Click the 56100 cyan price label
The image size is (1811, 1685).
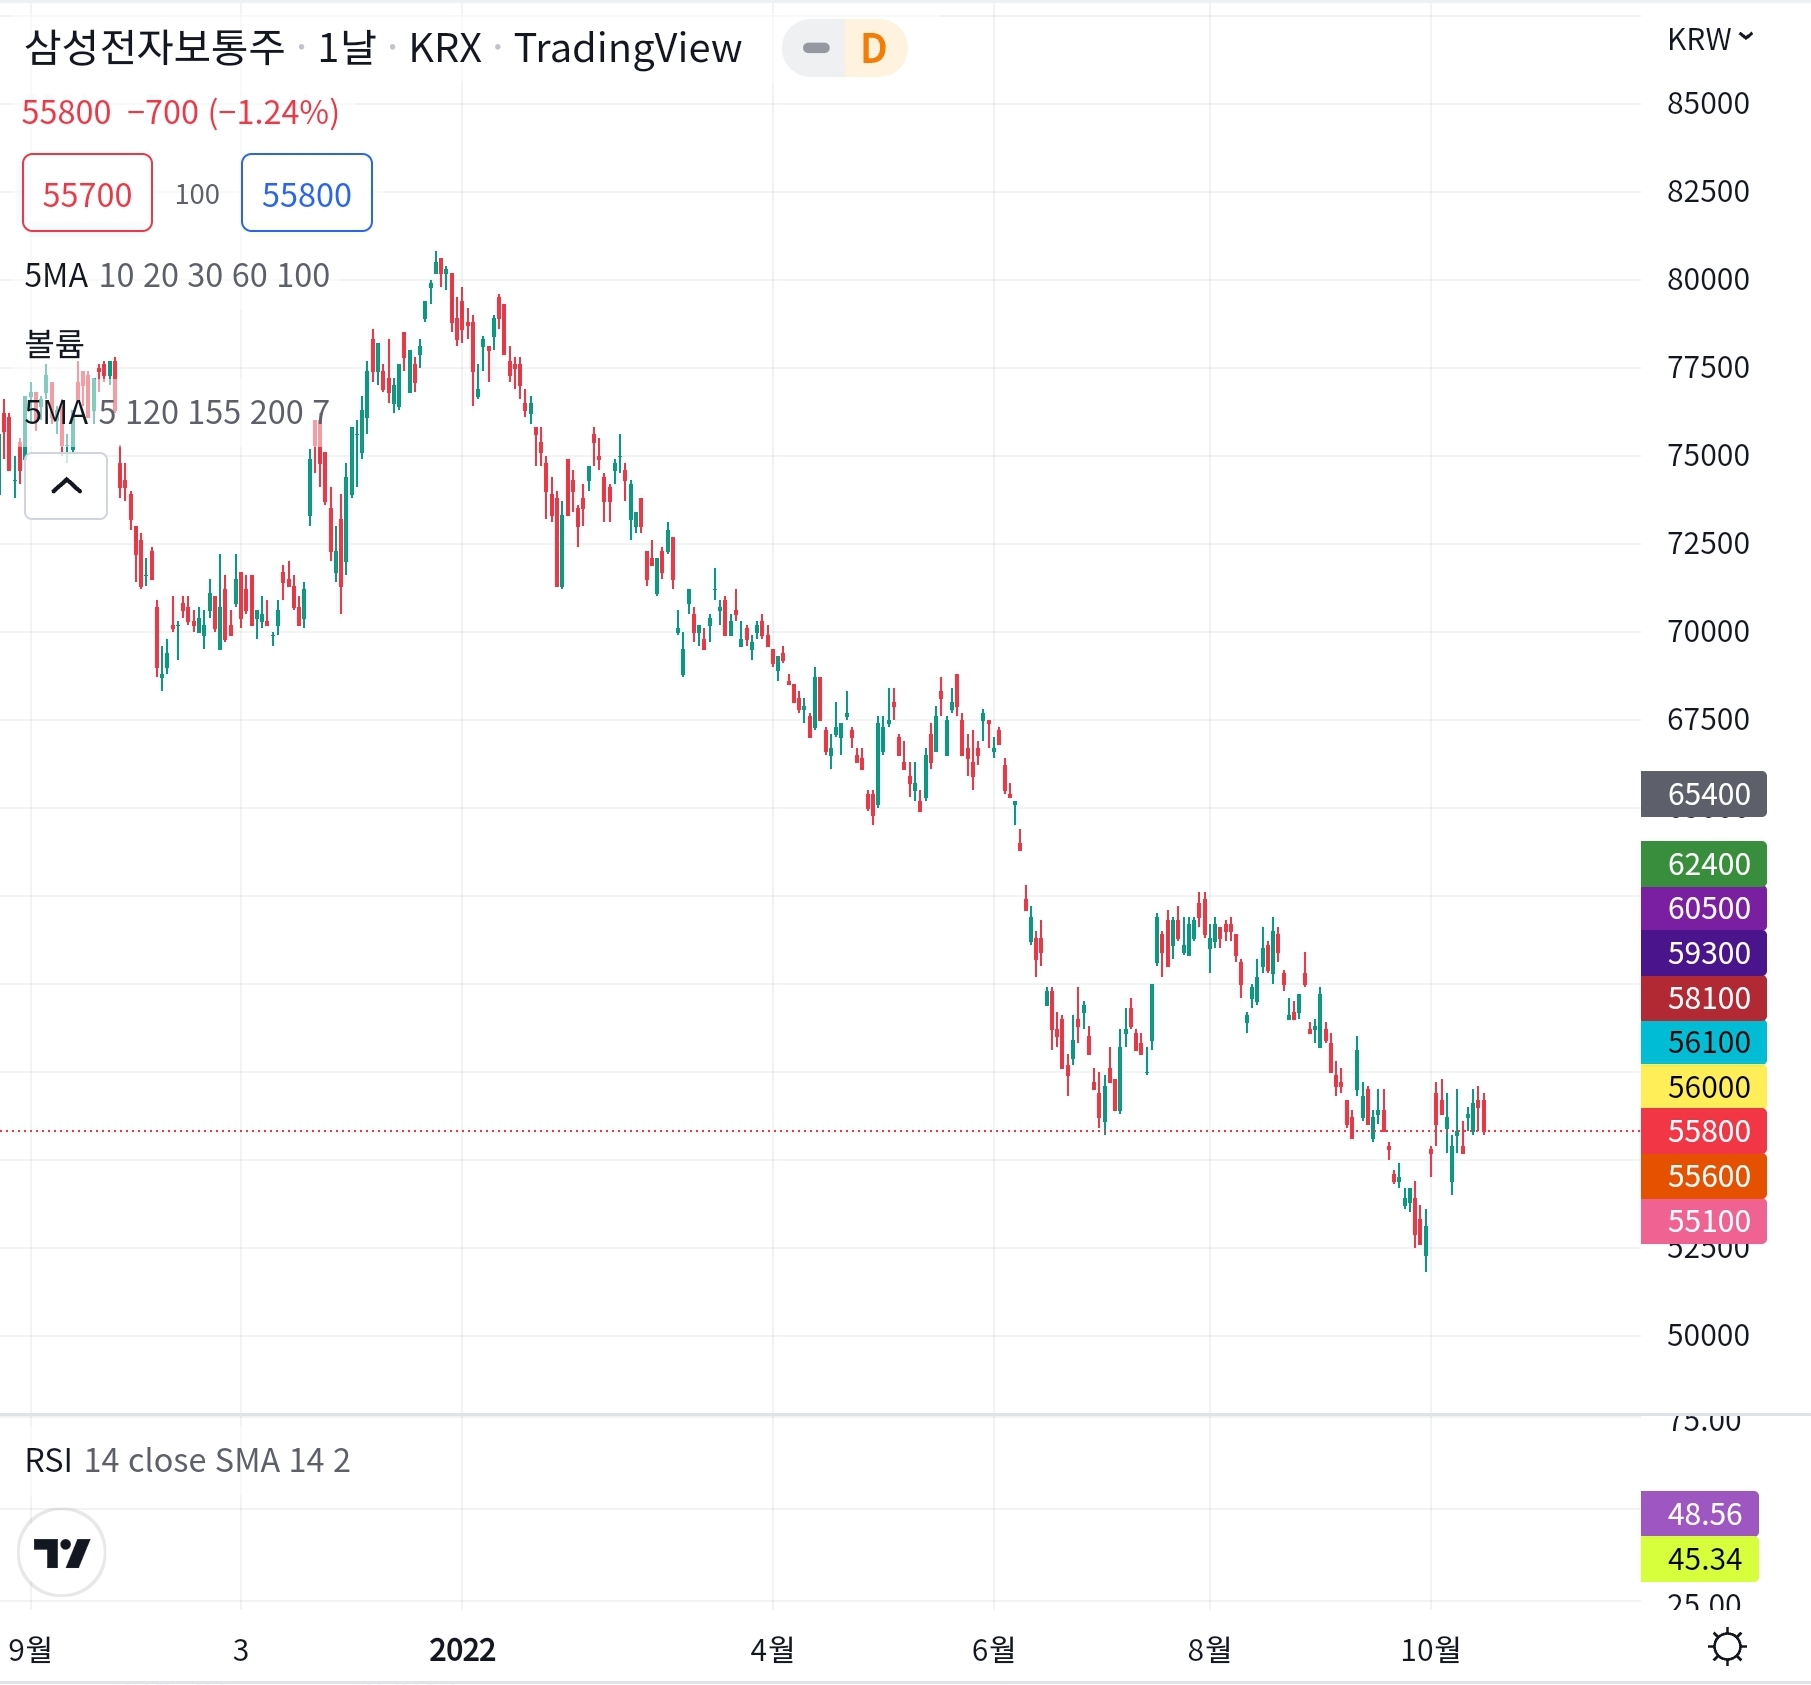pos(1704,1042)
